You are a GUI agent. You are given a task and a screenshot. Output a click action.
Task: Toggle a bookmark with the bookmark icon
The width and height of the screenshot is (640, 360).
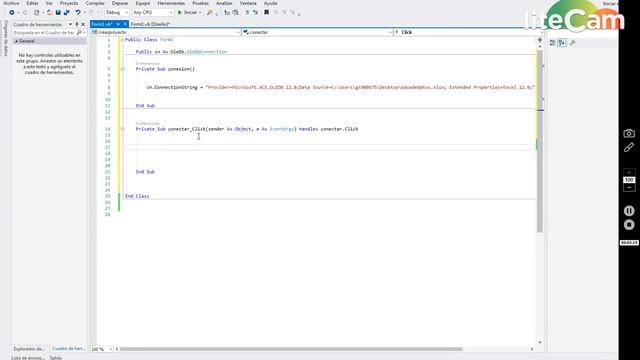(267, 13)
